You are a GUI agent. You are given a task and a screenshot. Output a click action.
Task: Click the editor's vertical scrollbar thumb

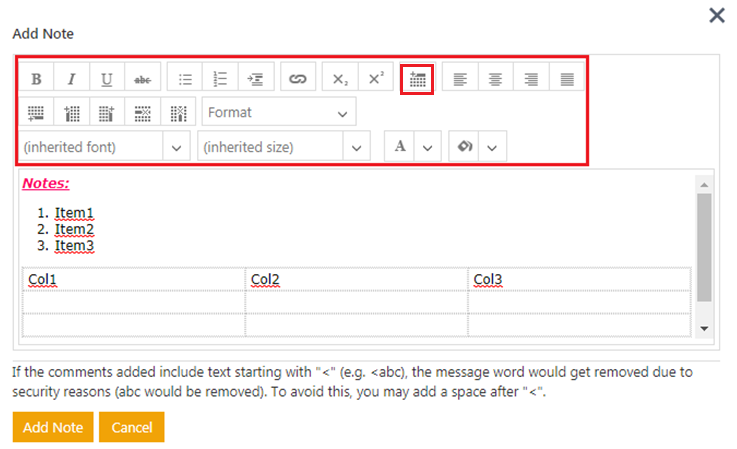tap(704, 247)
